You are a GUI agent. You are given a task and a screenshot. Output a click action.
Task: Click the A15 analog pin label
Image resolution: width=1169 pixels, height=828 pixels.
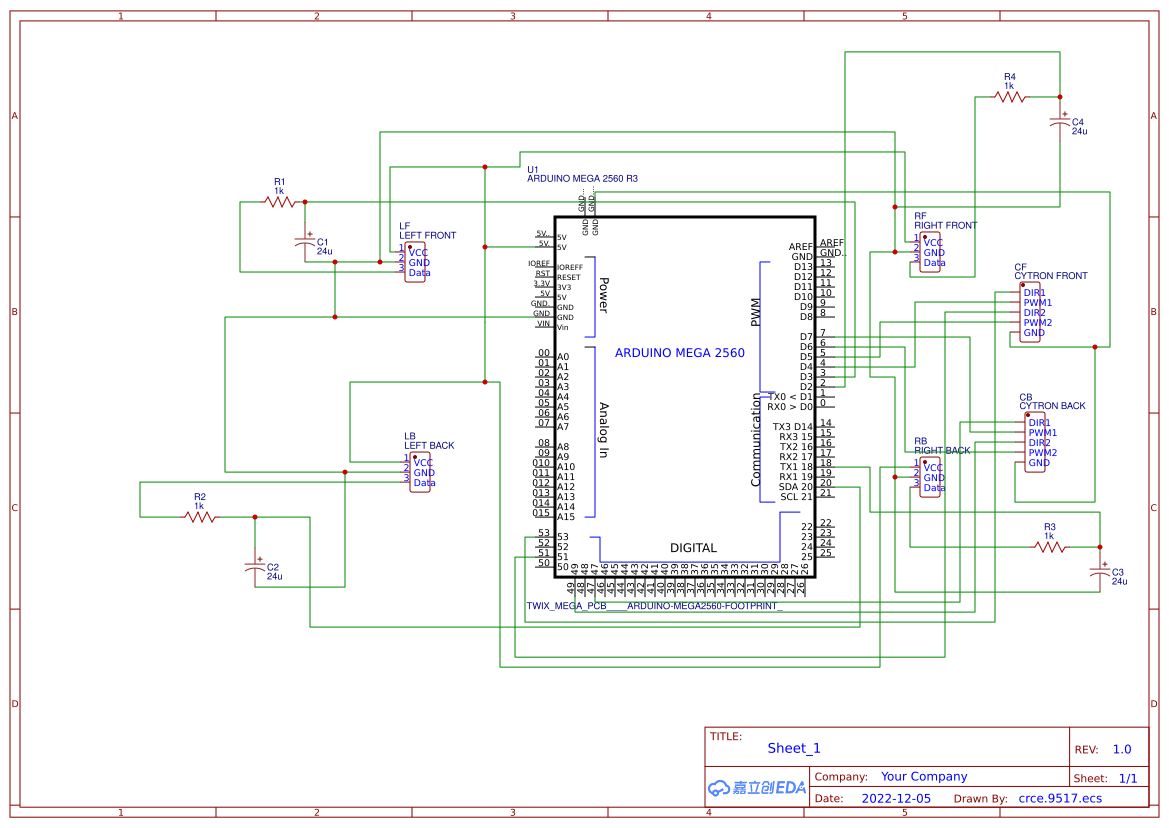pos(566,516)
